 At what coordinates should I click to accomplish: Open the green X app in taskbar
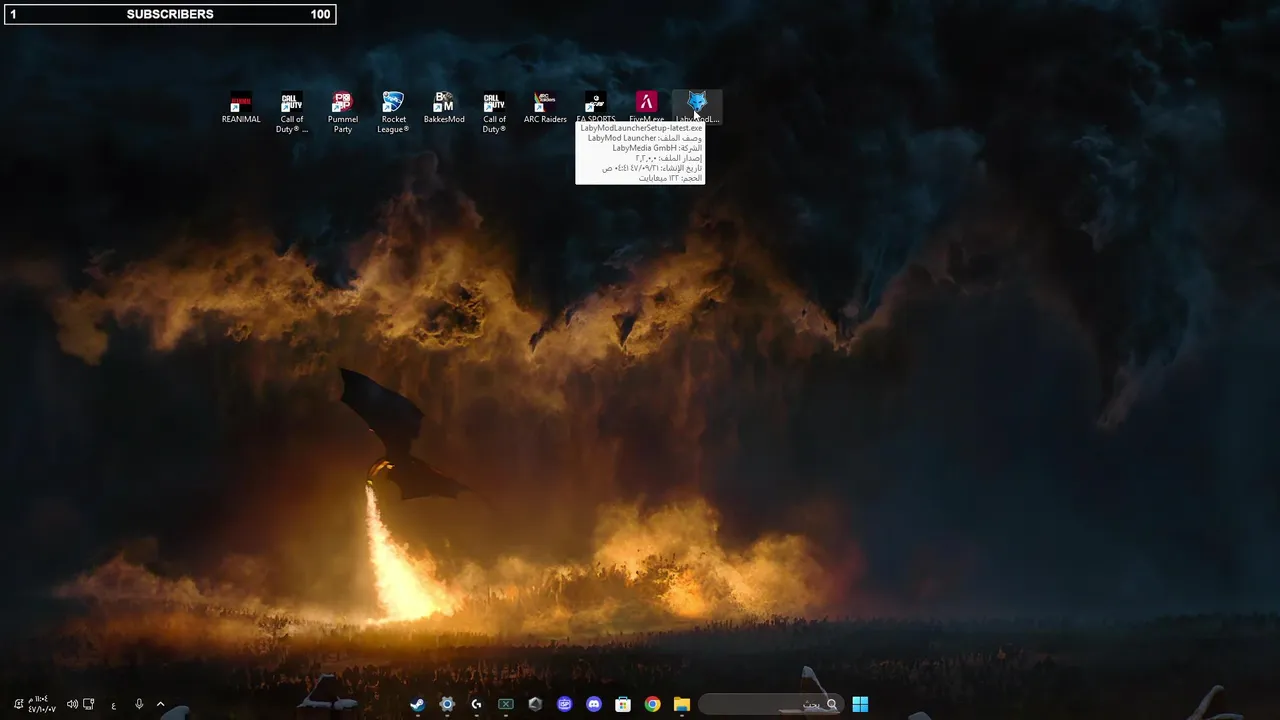point(506,704)
